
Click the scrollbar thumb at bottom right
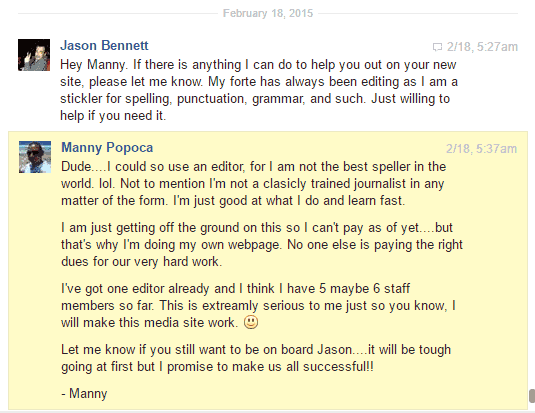click(x=532, y=396)
